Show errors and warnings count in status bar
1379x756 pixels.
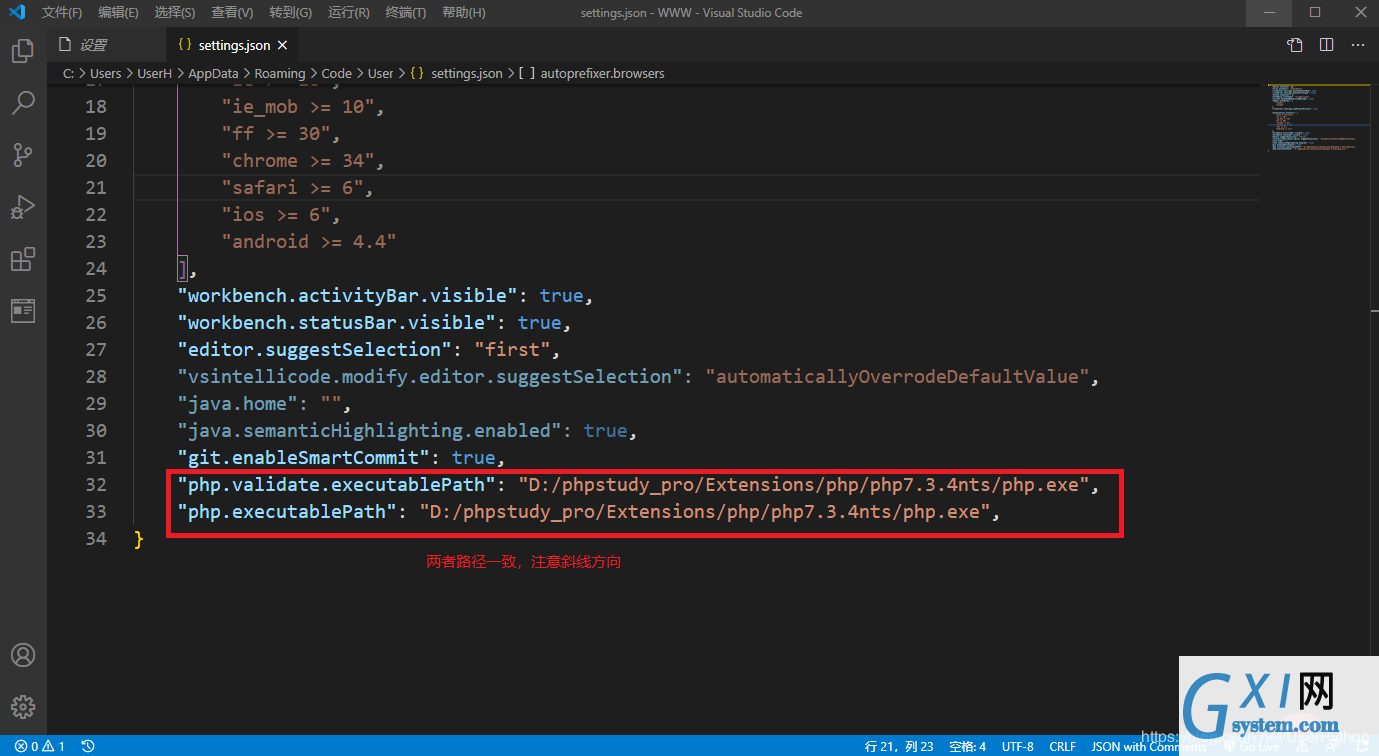pyautogui.click(x=40, y=746)
